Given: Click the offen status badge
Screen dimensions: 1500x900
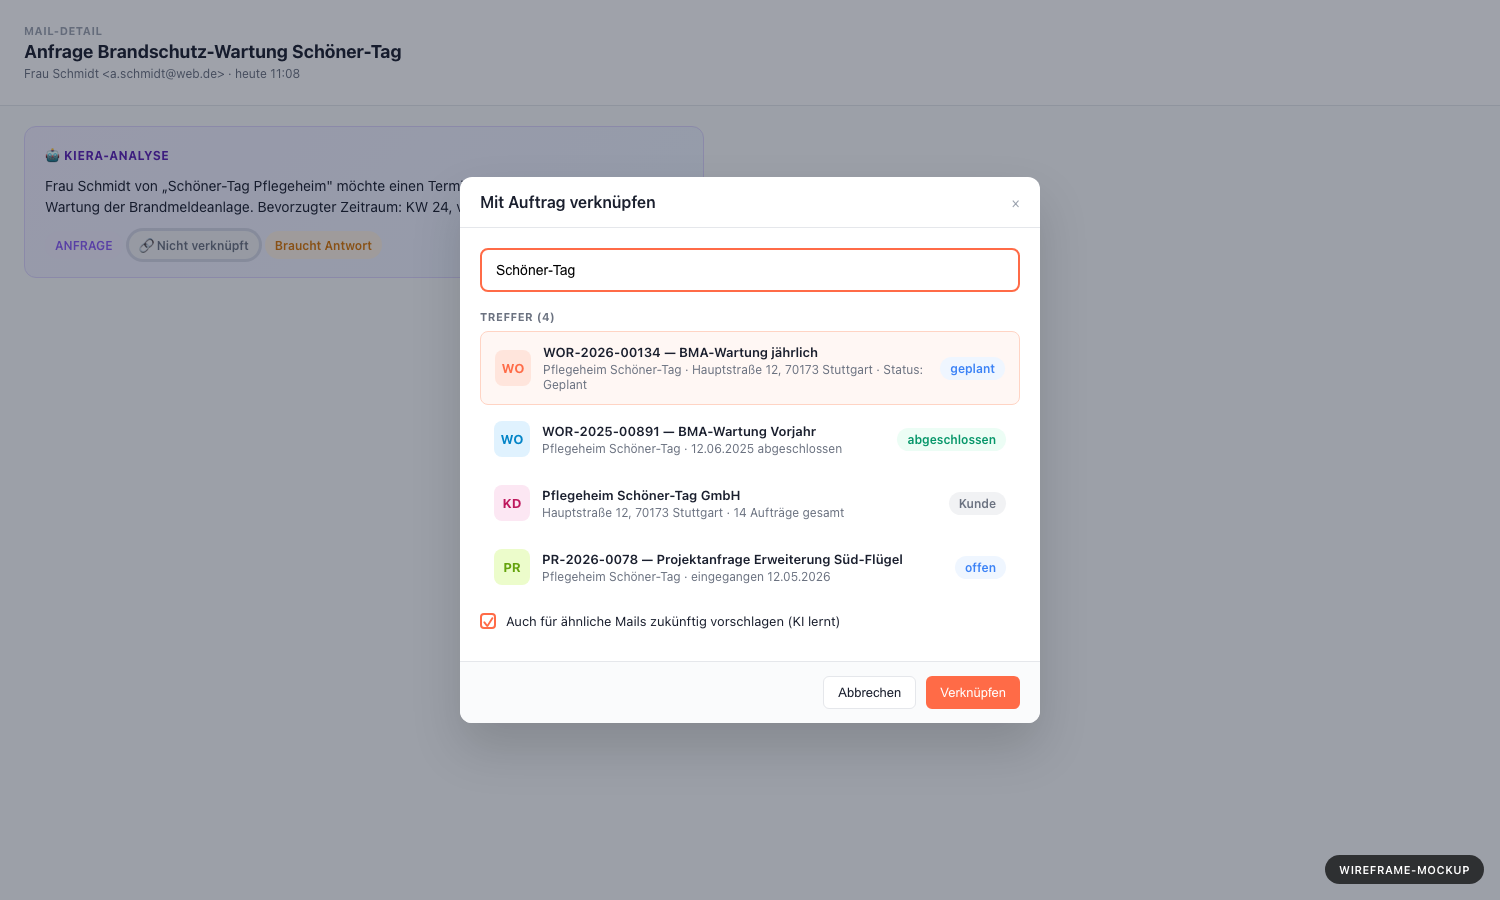Looking at the screenshot, I should [980, 568].
